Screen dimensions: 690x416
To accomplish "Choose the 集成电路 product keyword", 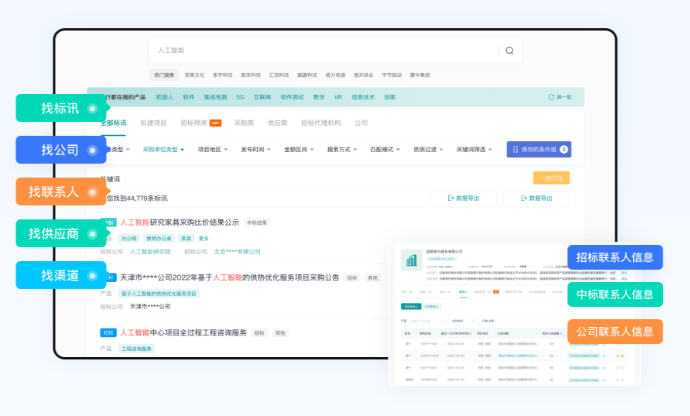I will [215, 97].
